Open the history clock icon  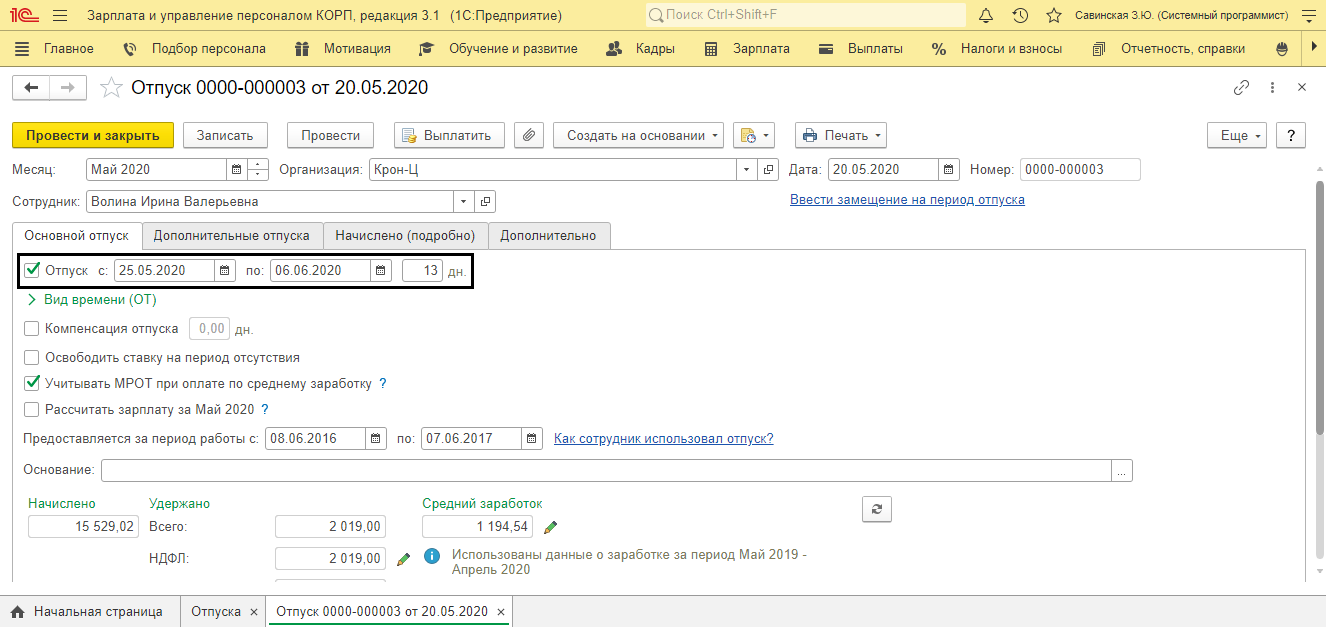click(1020, 16)
